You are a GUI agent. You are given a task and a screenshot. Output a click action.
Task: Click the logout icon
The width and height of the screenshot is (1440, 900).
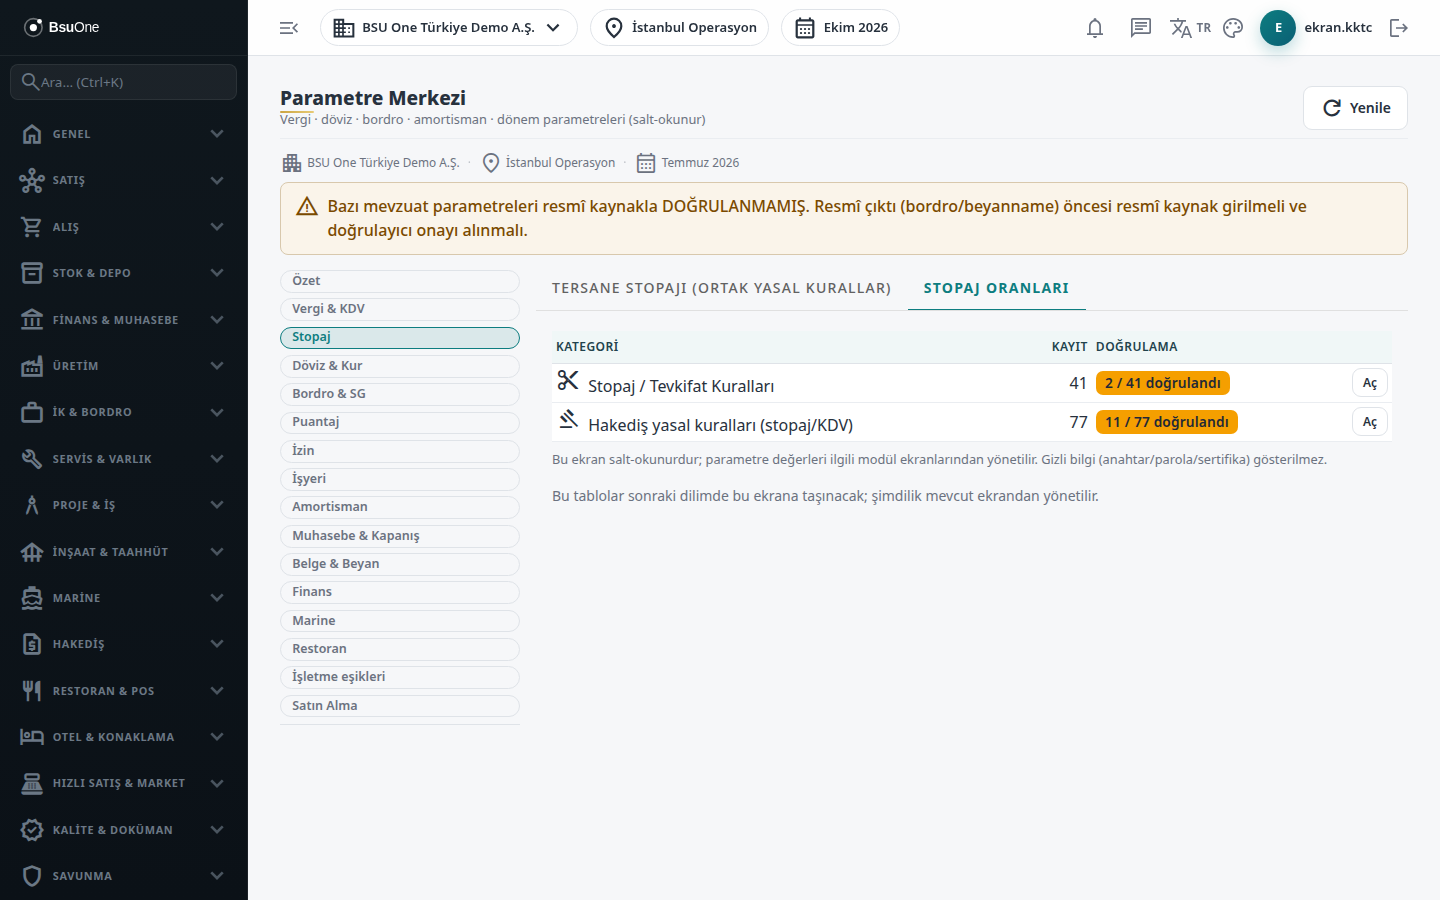coord(1399,28)
